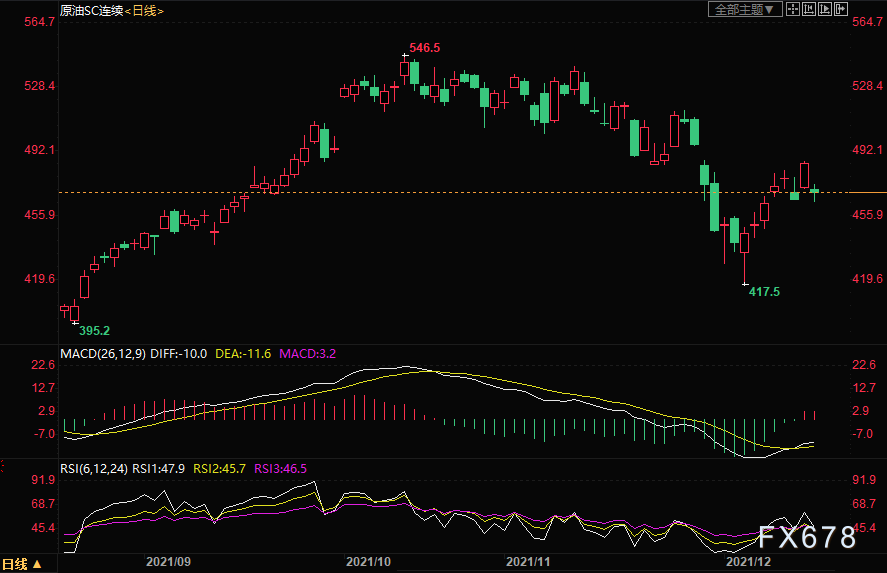887x573 pixels.
Task: Click the RSI1:47.9 value
Action: point(158,469)
